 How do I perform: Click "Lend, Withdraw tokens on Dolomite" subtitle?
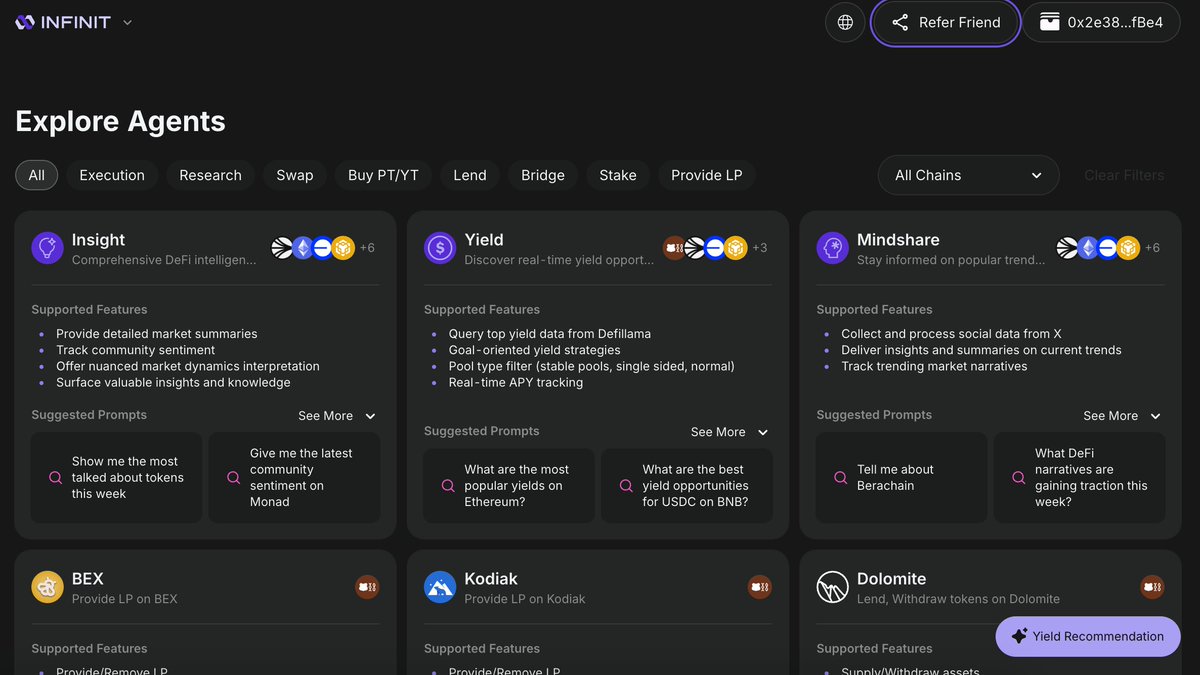[958, 599]
